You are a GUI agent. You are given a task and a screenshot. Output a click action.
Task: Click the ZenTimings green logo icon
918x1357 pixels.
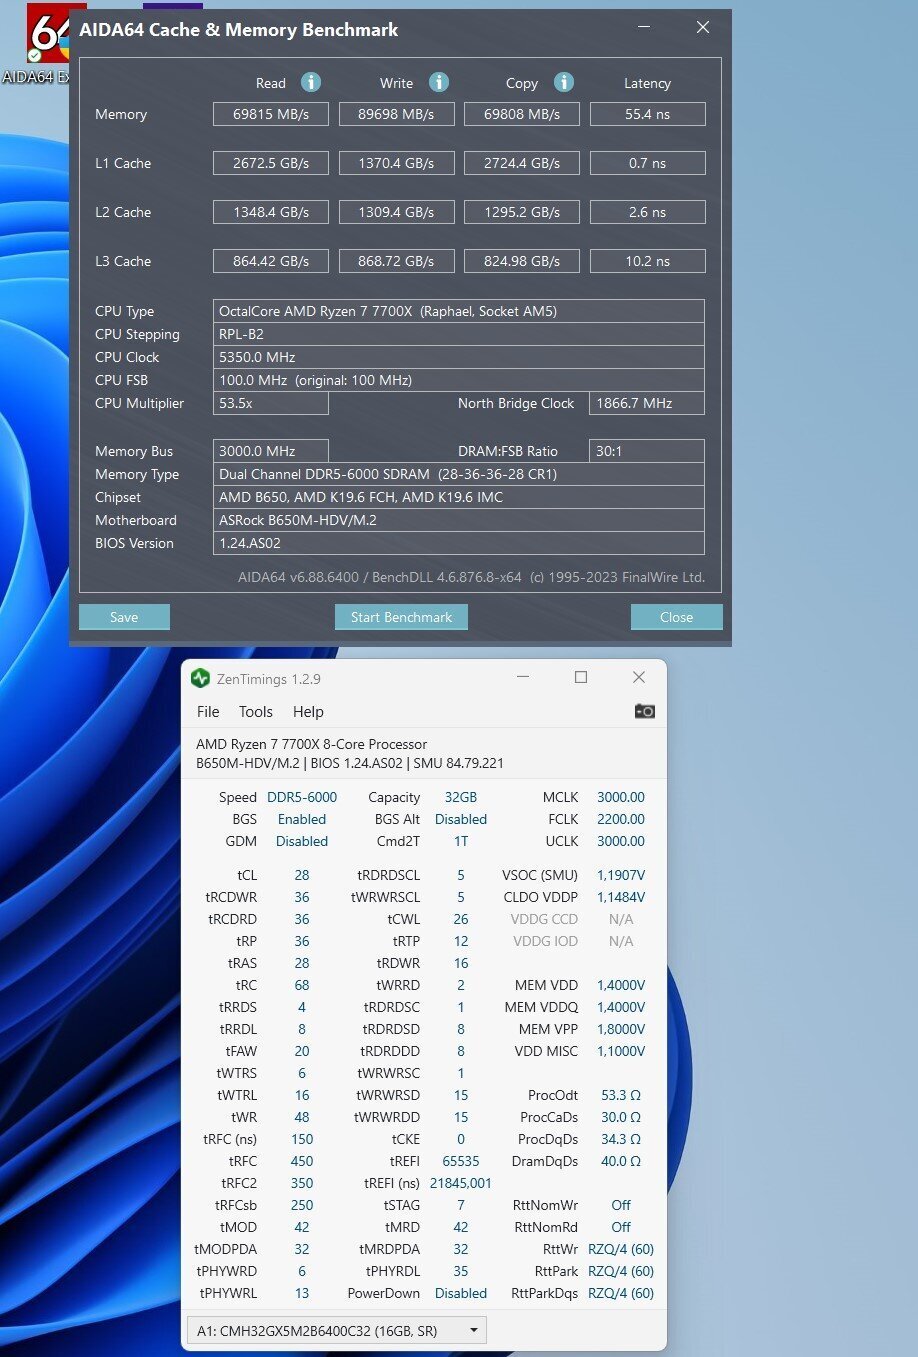[200, 678]
